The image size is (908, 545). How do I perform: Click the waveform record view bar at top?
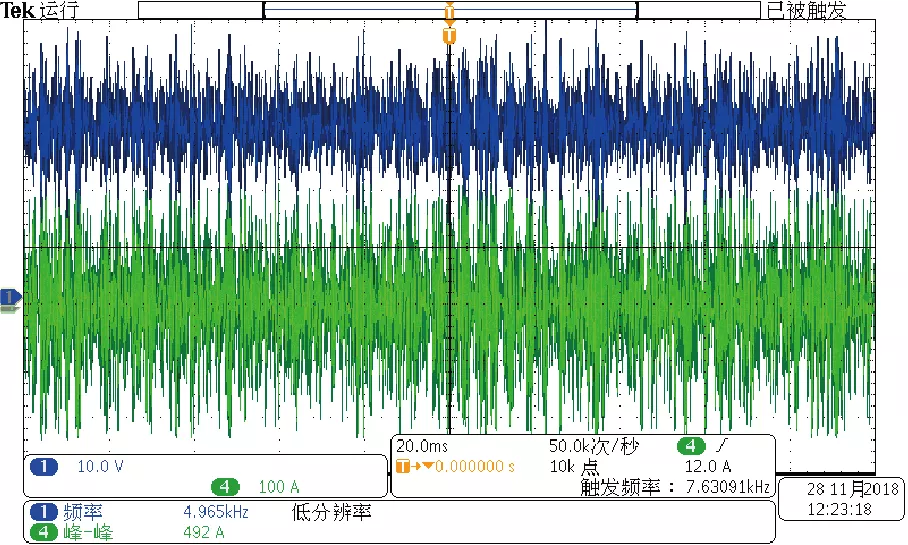pyautogui.click(x=449, y=10)
